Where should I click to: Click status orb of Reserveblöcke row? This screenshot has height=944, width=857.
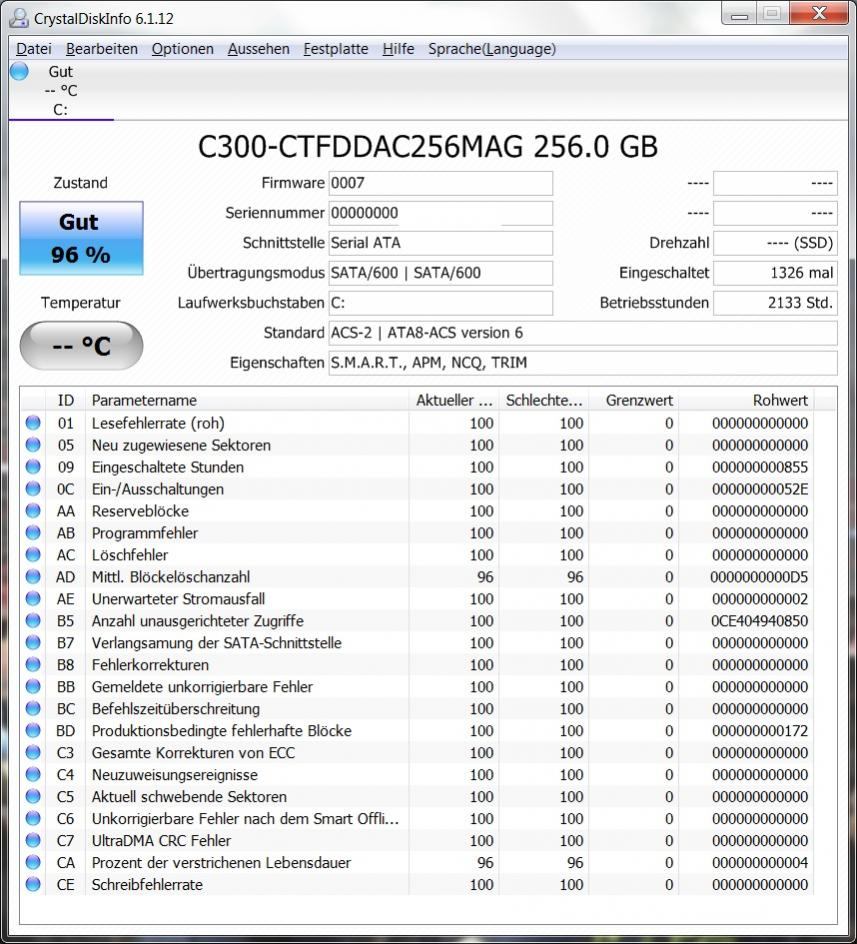33,511
